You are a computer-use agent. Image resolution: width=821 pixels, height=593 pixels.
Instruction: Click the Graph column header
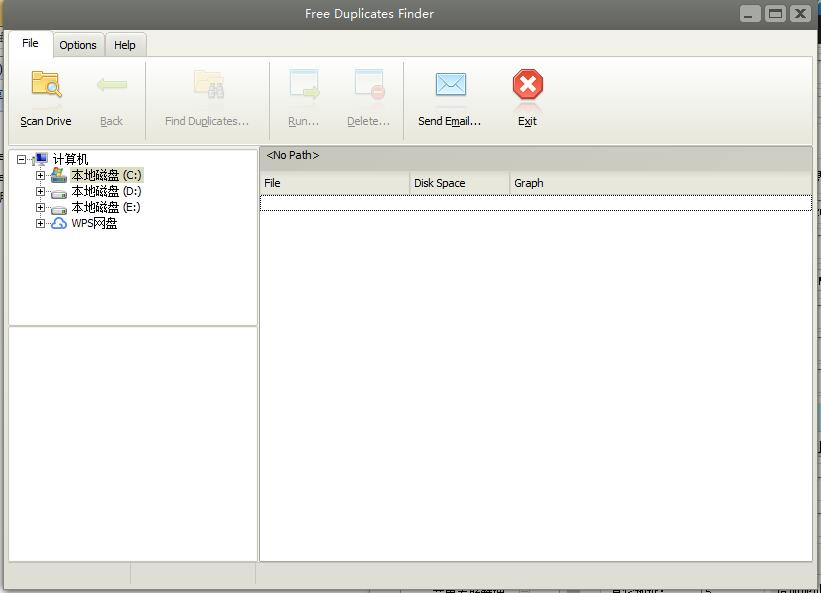(x=528, y=182)
